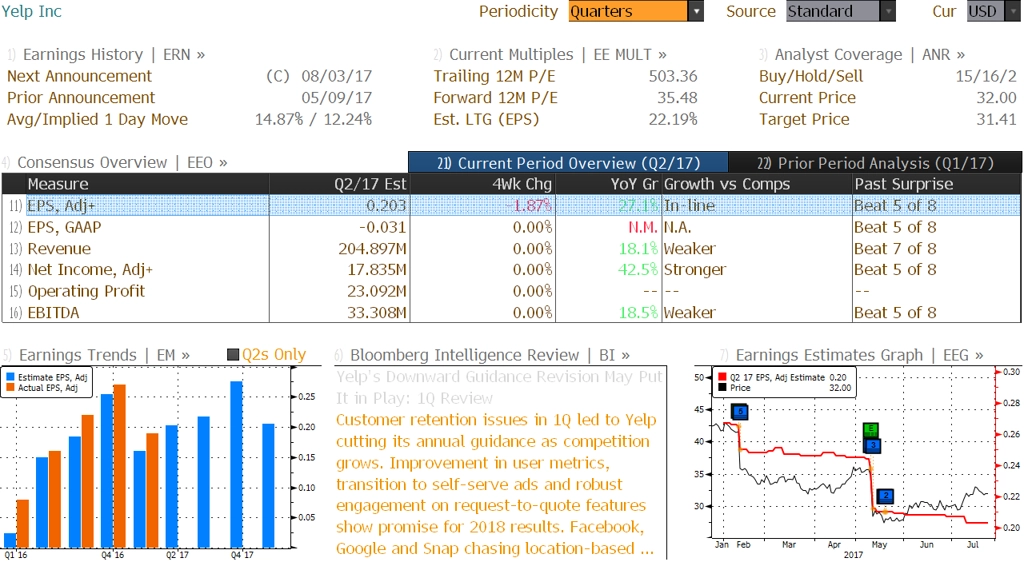Click the red Q2 17 EPS estimate legend swatch
Image resolution: width=1024 pixels, height=562 pixels.
(x=722, y=377)
